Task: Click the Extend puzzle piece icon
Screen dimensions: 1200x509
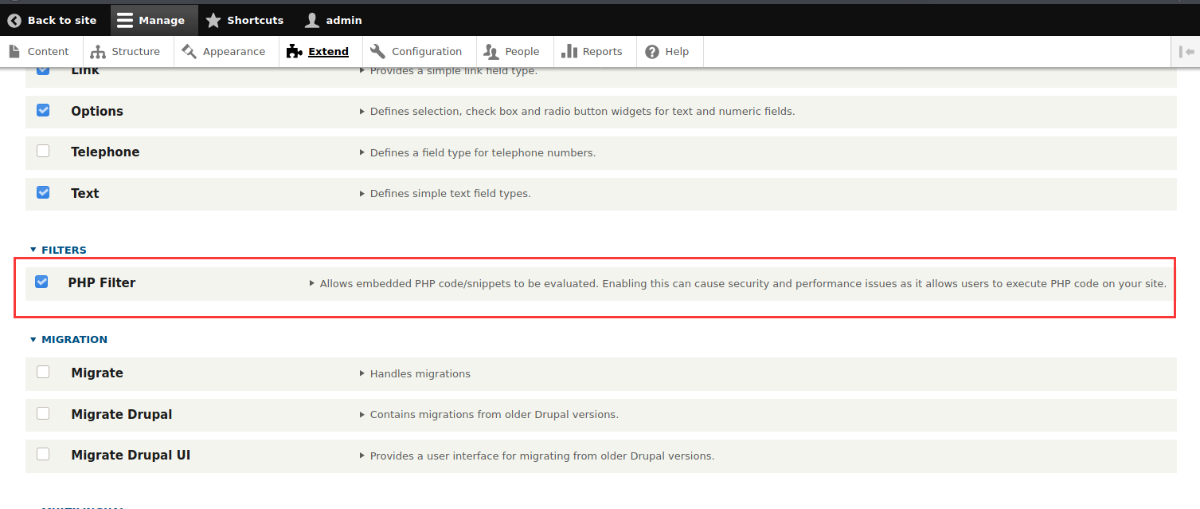Action: tap(294, 52)
